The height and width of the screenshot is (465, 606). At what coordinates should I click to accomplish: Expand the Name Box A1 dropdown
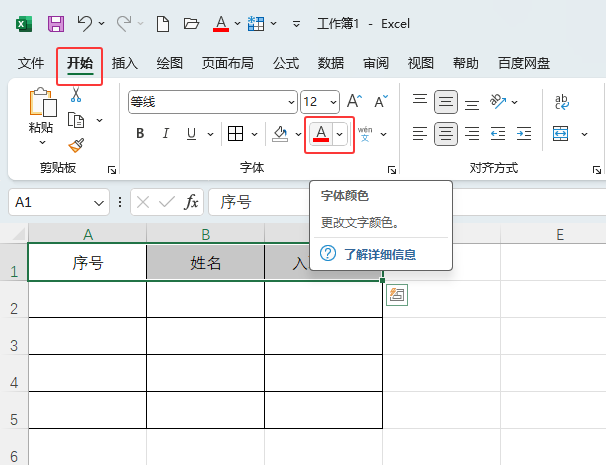[x=99, y=202]
